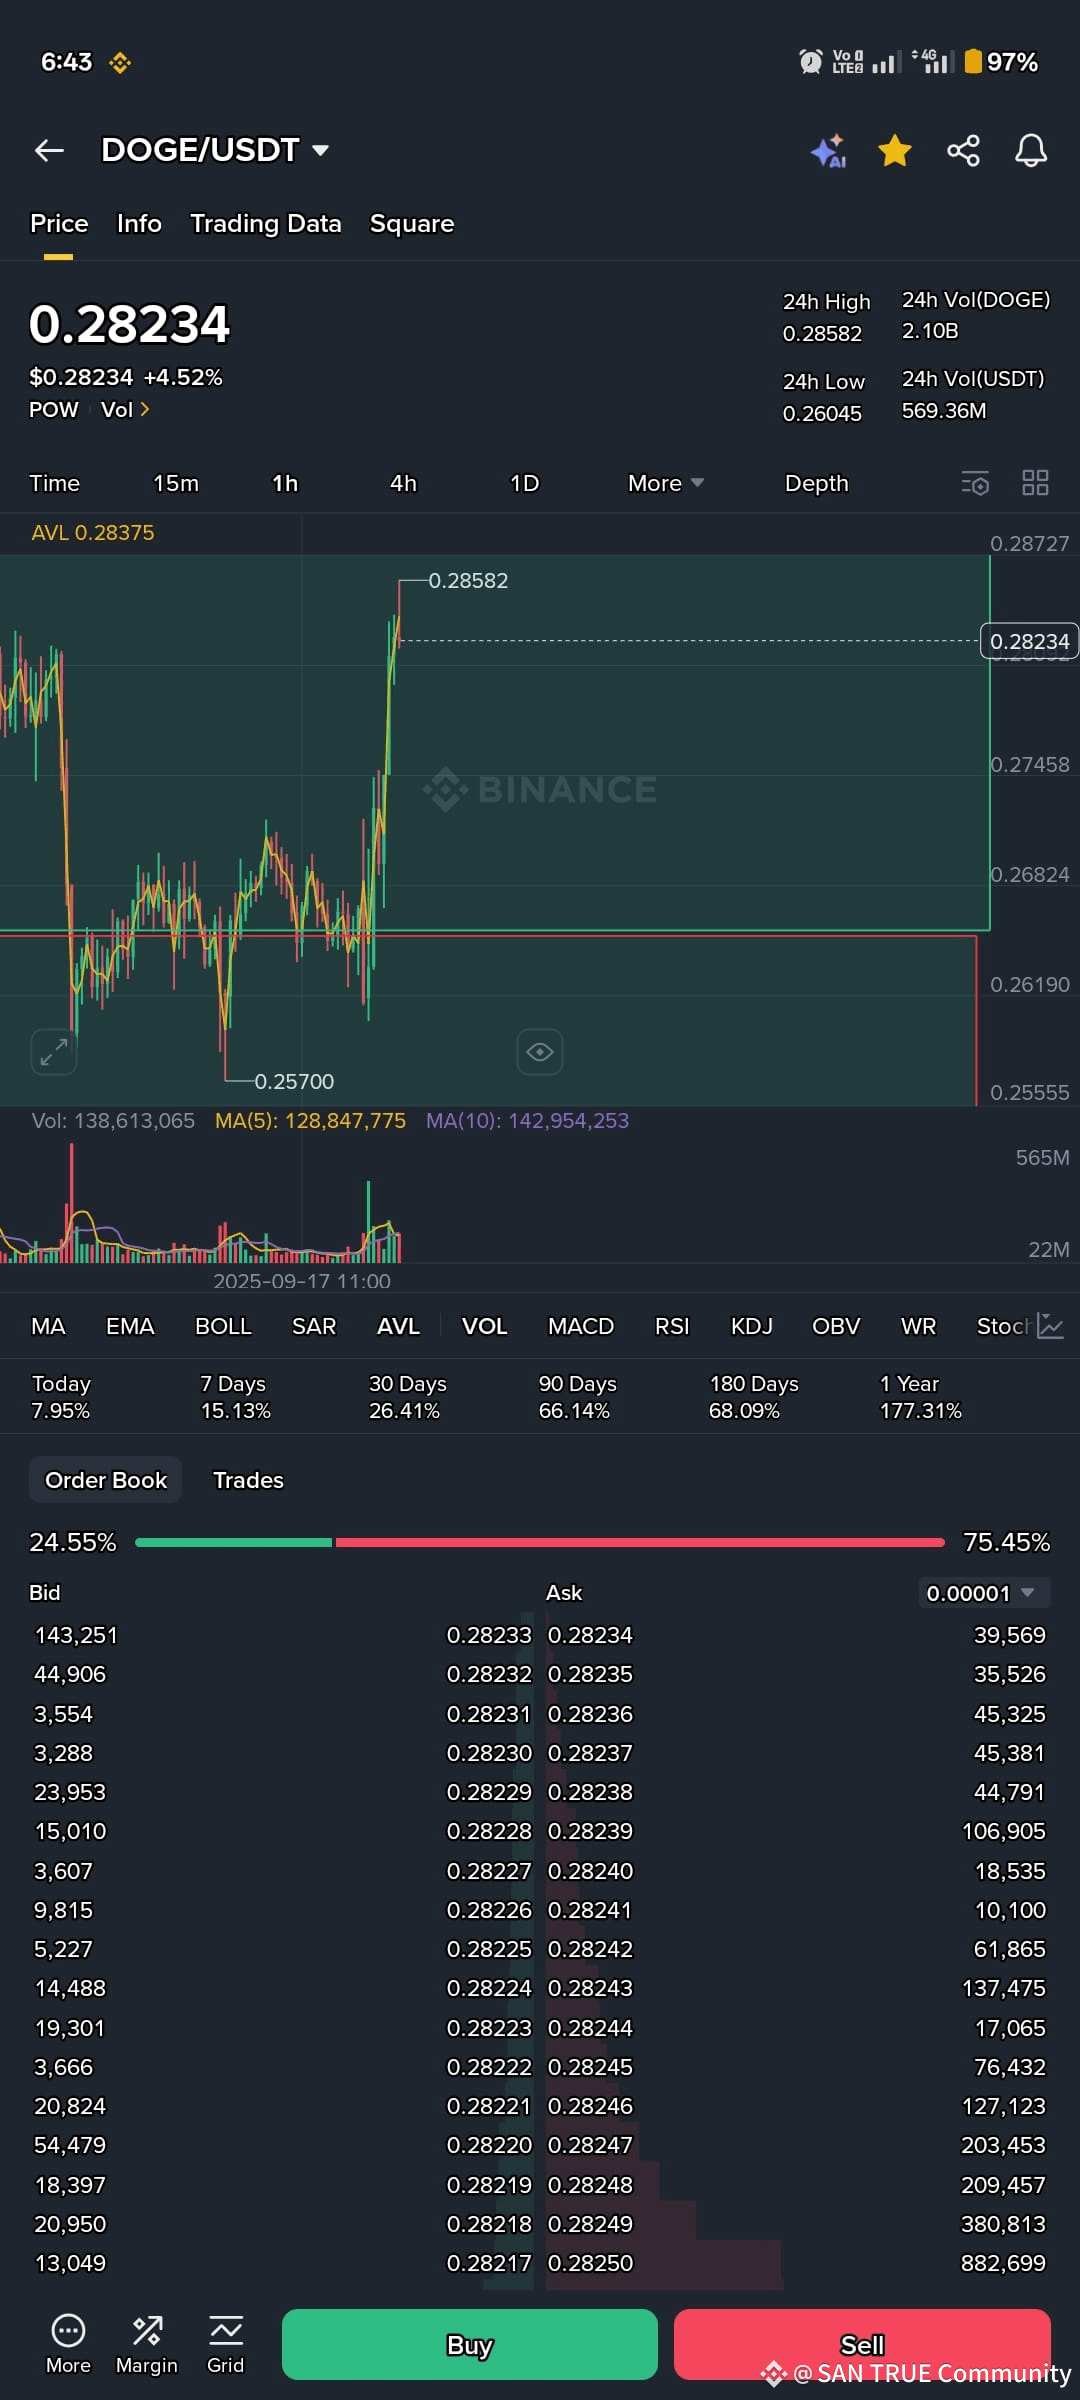Screen dimensions: 1080x2400
Task: Select ask price 0.28243
Action: [x=590, y=1988]
